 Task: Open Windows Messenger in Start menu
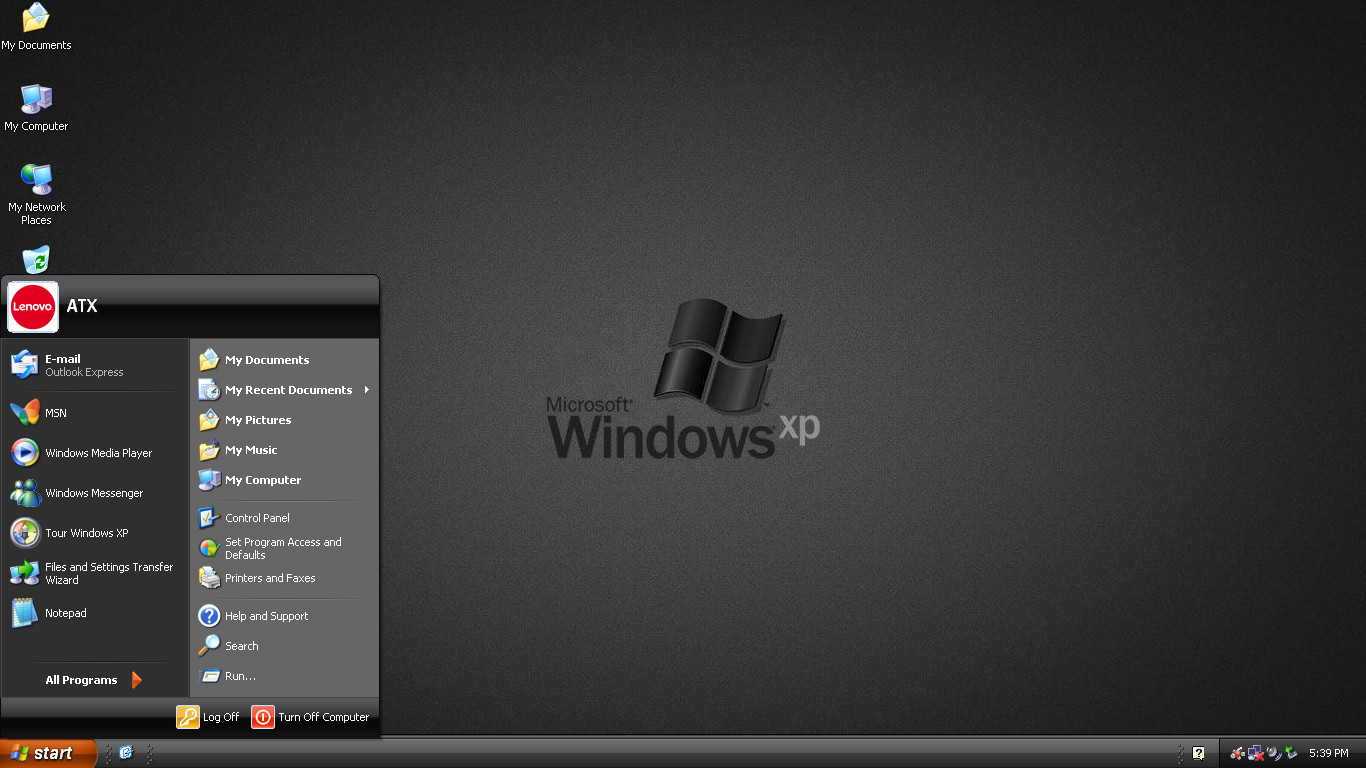pos(95,493)
